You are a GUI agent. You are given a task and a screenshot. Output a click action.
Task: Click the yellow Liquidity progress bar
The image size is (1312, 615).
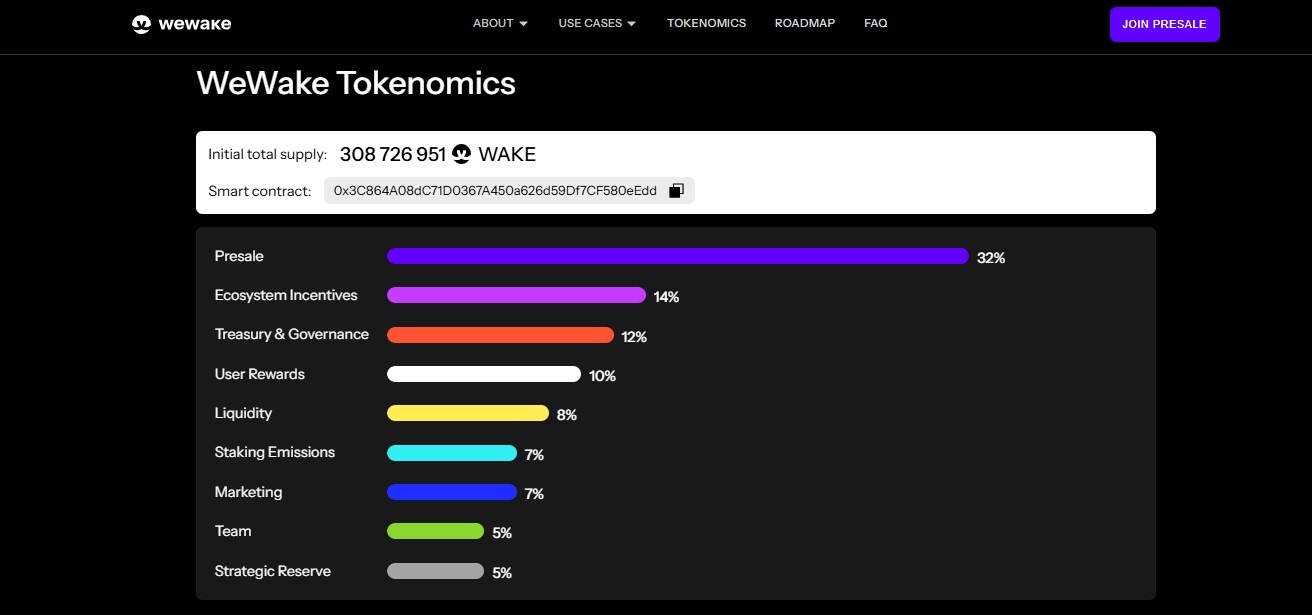pyautogui.click(x=467, y=412)
